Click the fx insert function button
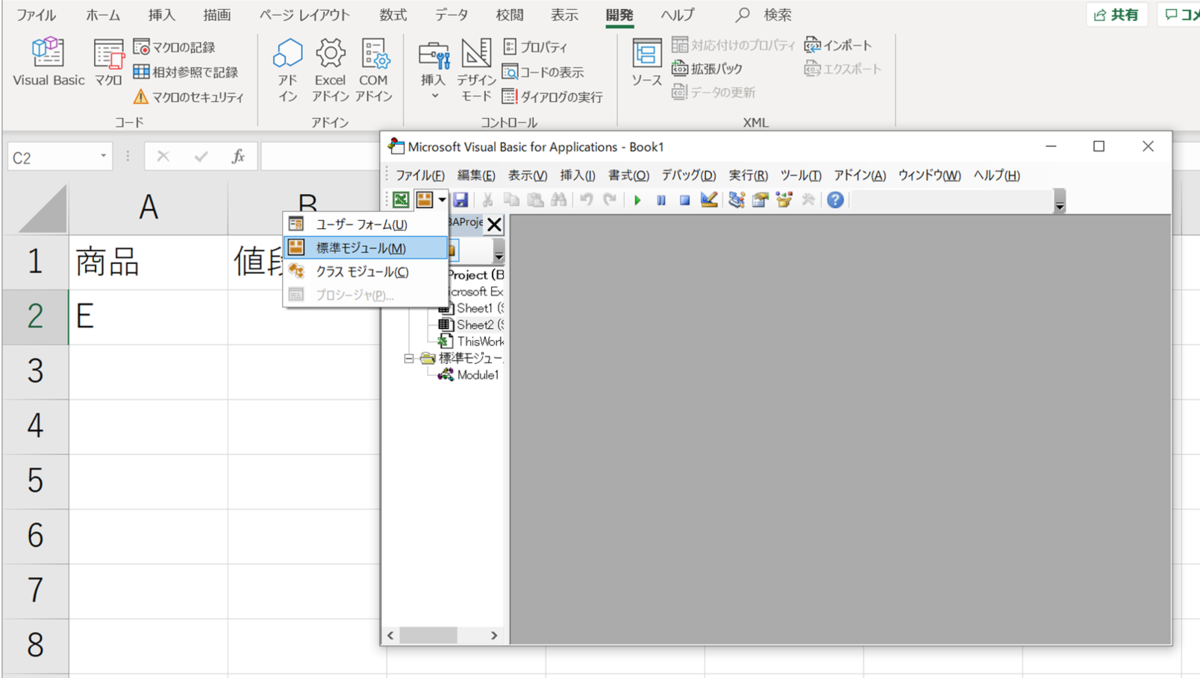 click(238, 157)
